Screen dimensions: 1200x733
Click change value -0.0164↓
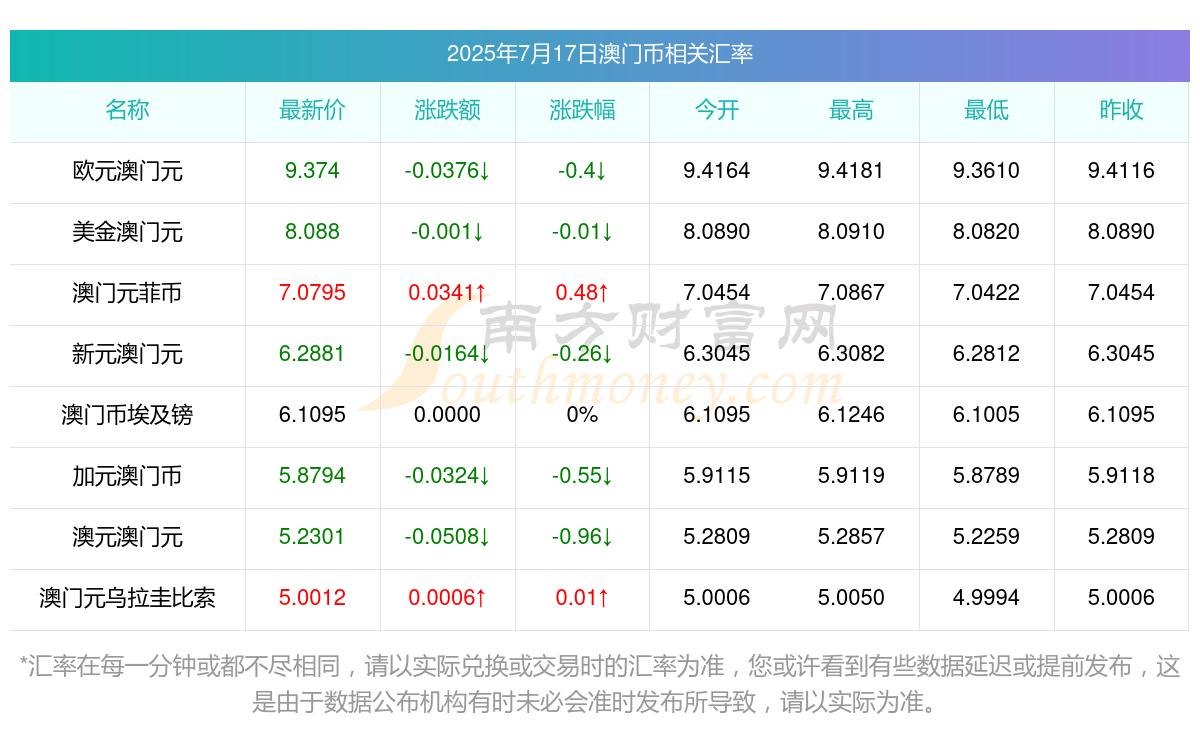tap(448, 354)
